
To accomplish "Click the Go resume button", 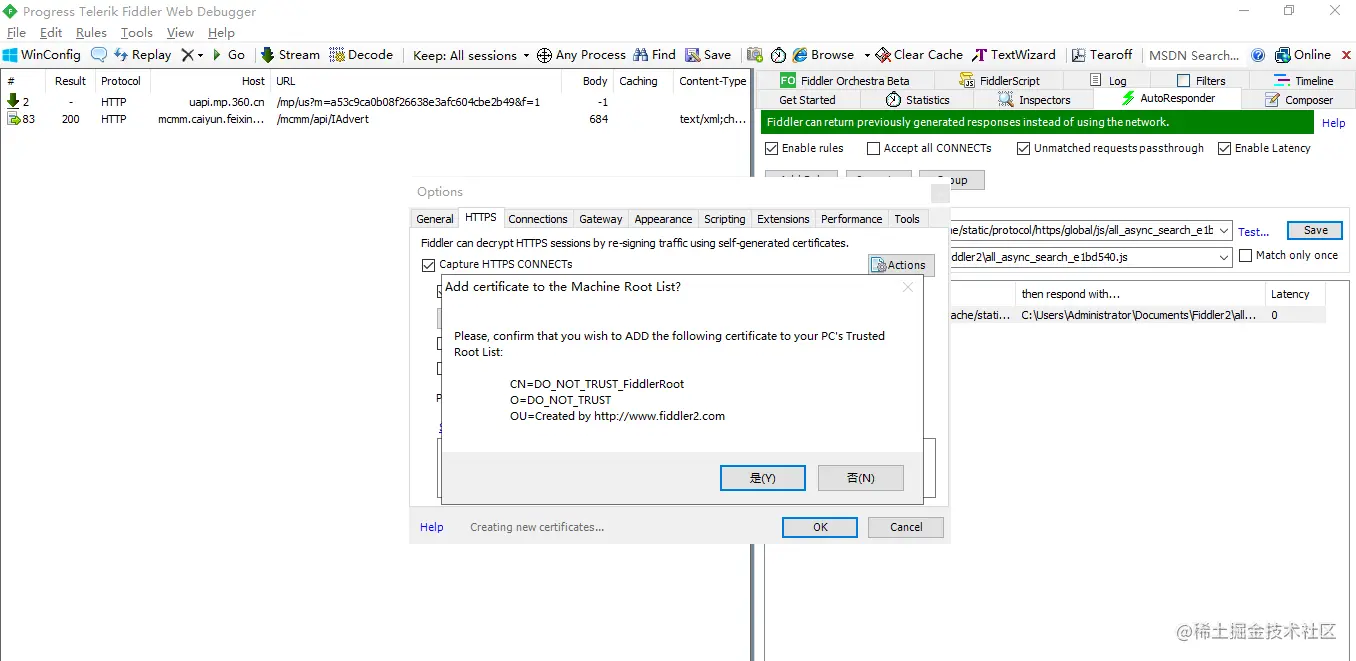I will [x=228, y=55].
